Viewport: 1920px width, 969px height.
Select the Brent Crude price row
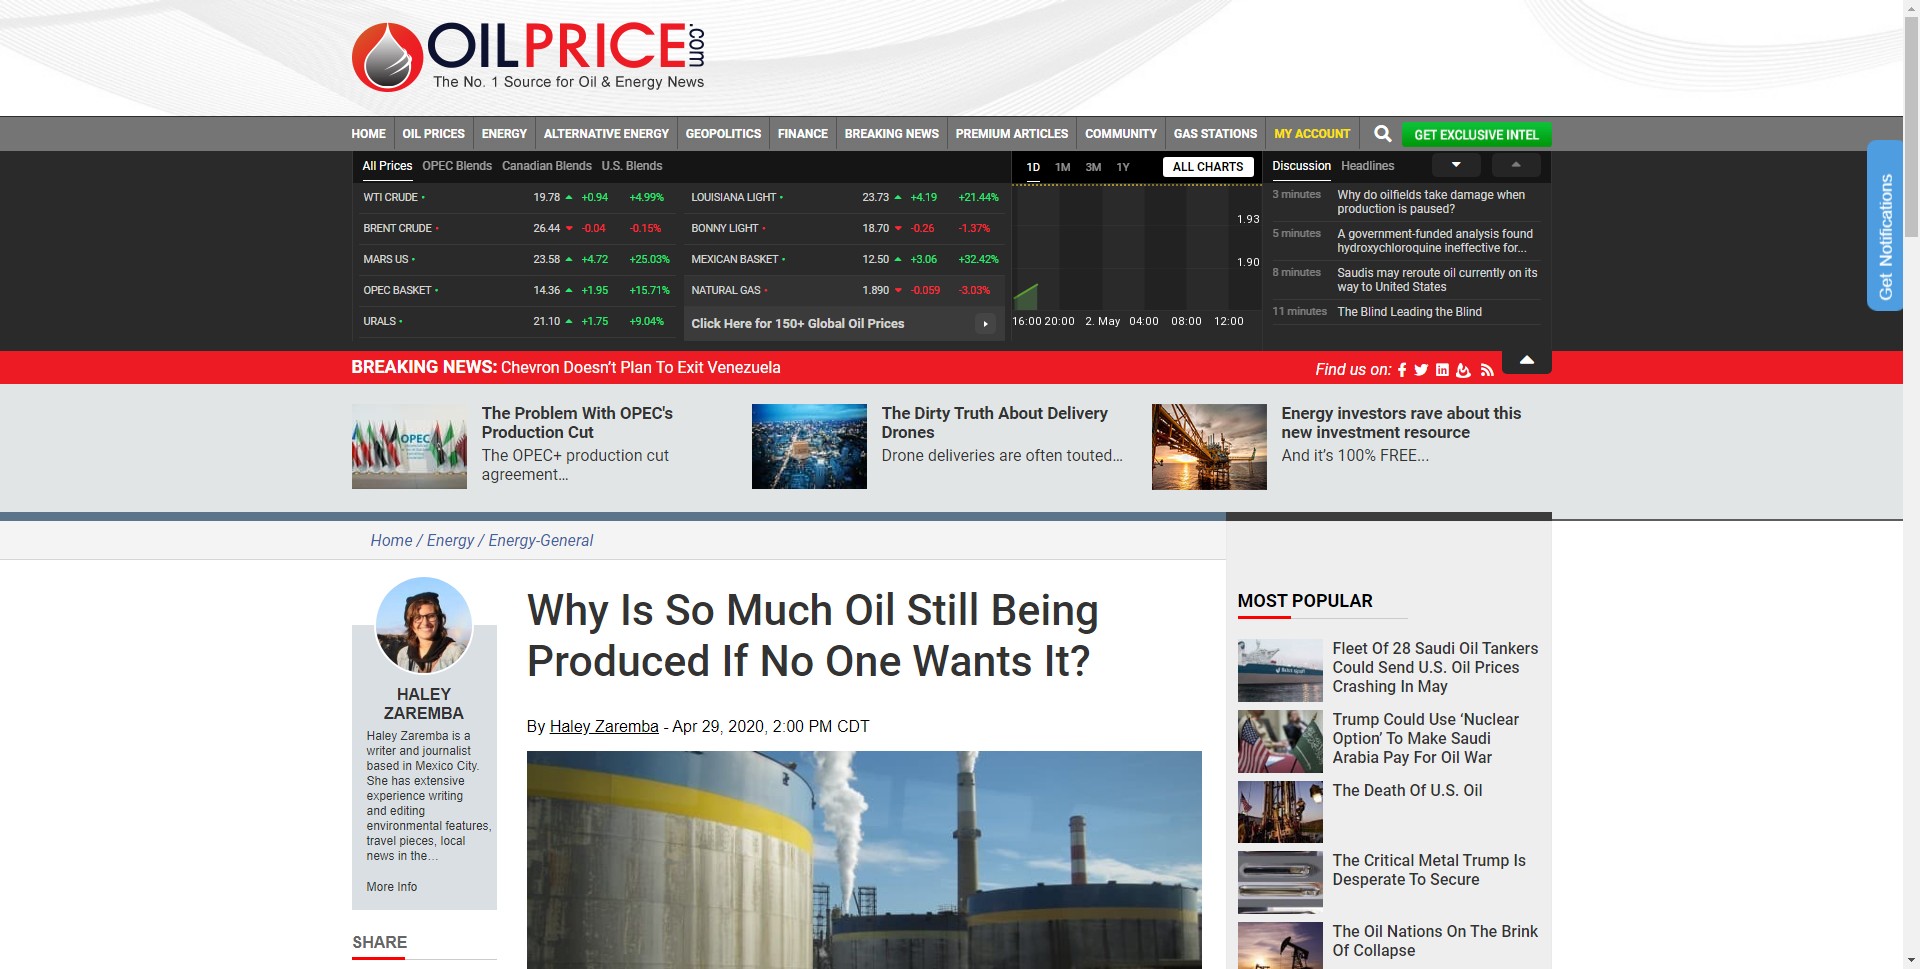click(x=517, y=229)
